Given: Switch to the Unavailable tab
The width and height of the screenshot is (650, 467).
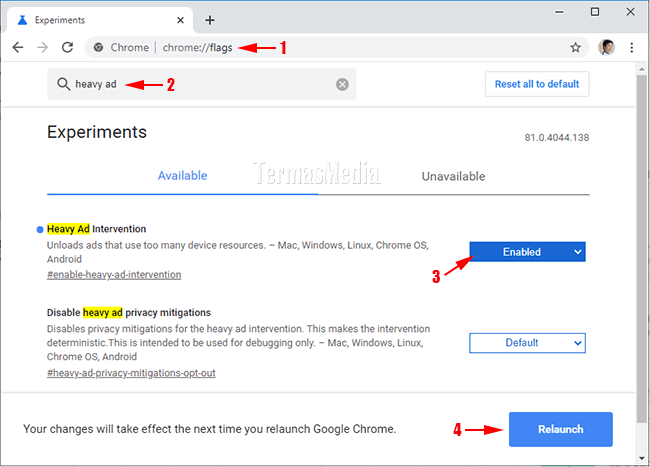Looking at the screenshot, I should pyautogui.click(x=454, y=177).
